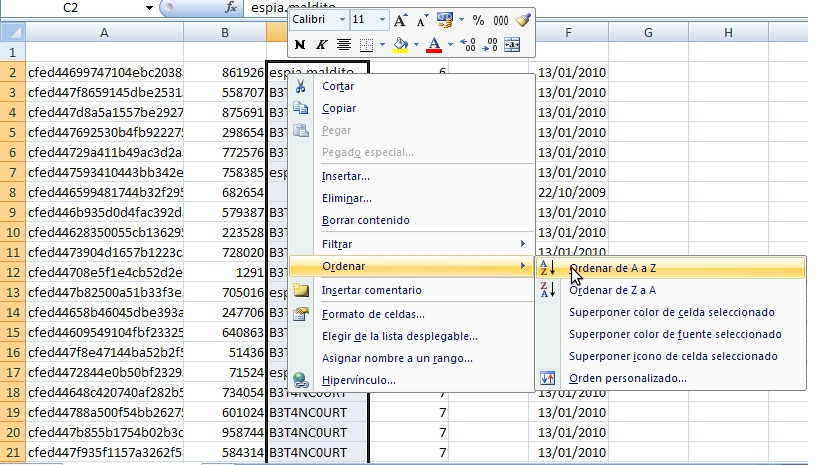
Task: Open the Ordenar submenu entry
Action: [x=411, y=266]
